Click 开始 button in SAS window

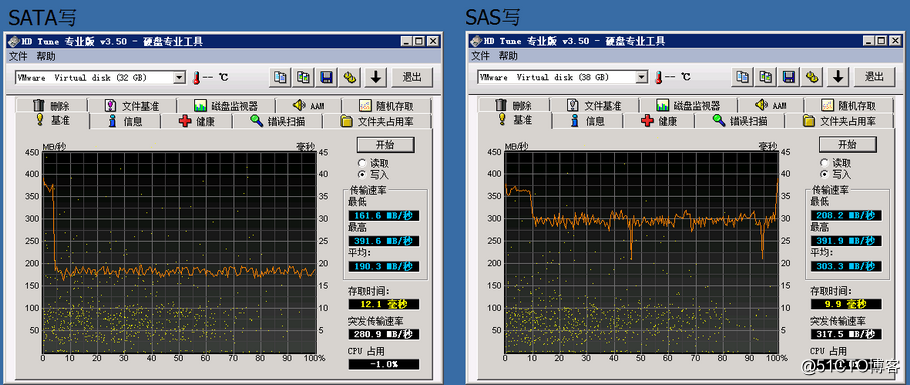tap(847, 145)
